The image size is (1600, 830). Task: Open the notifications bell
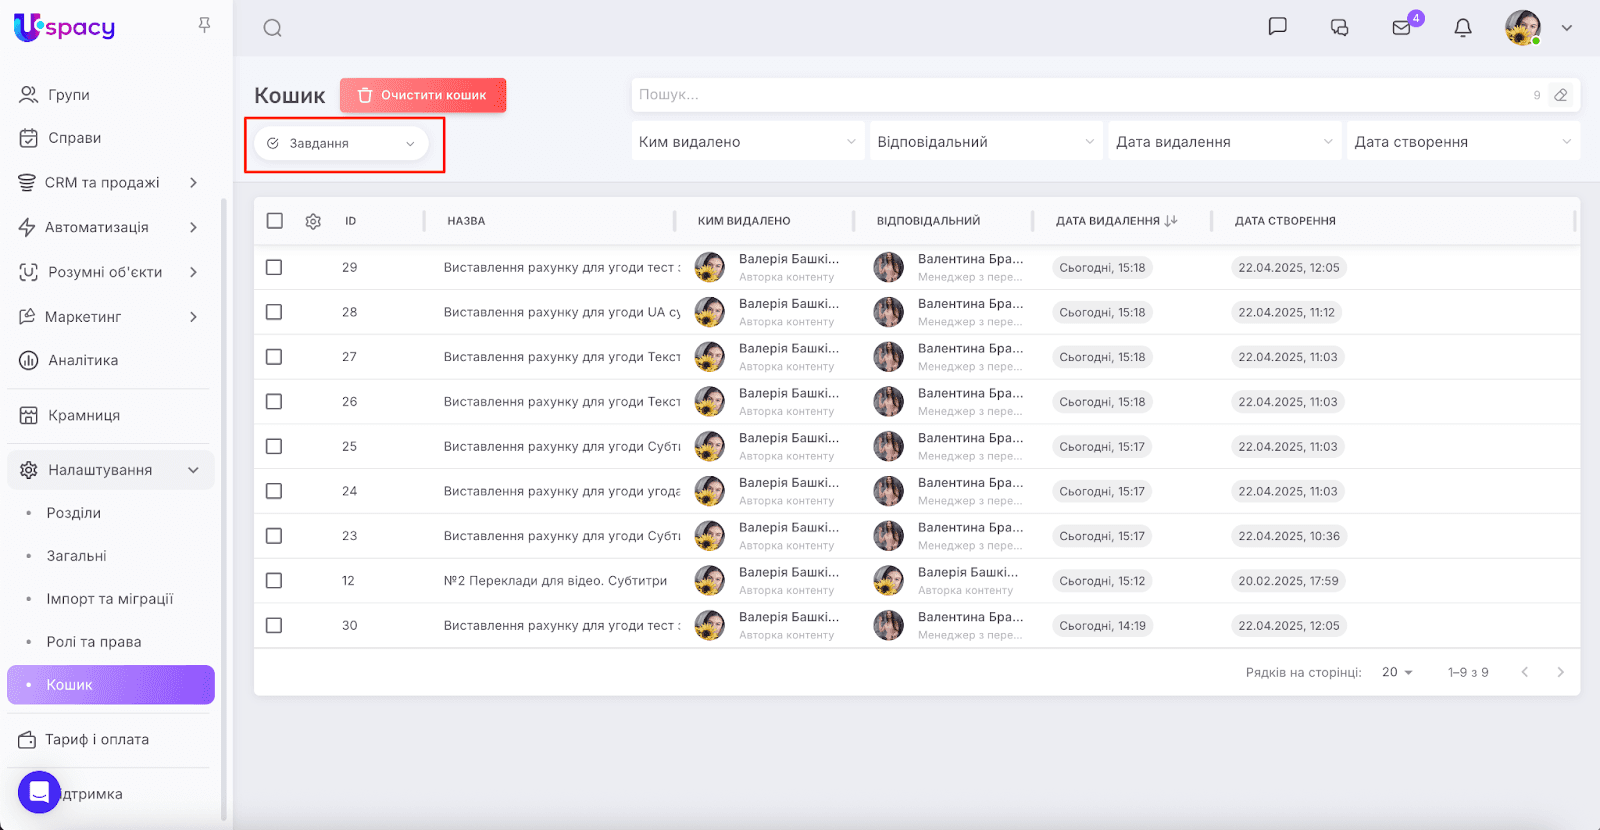pos(1462,28)
